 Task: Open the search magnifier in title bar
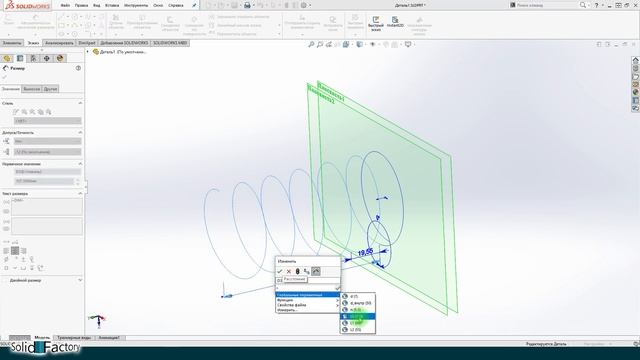[x=583, y=5]
